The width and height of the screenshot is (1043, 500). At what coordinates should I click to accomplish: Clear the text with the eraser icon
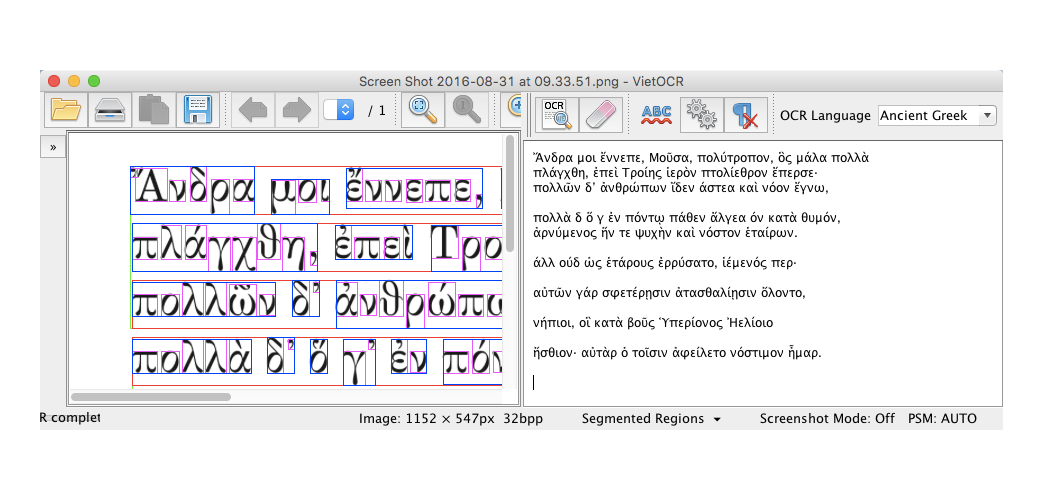[x=601, y=116]
